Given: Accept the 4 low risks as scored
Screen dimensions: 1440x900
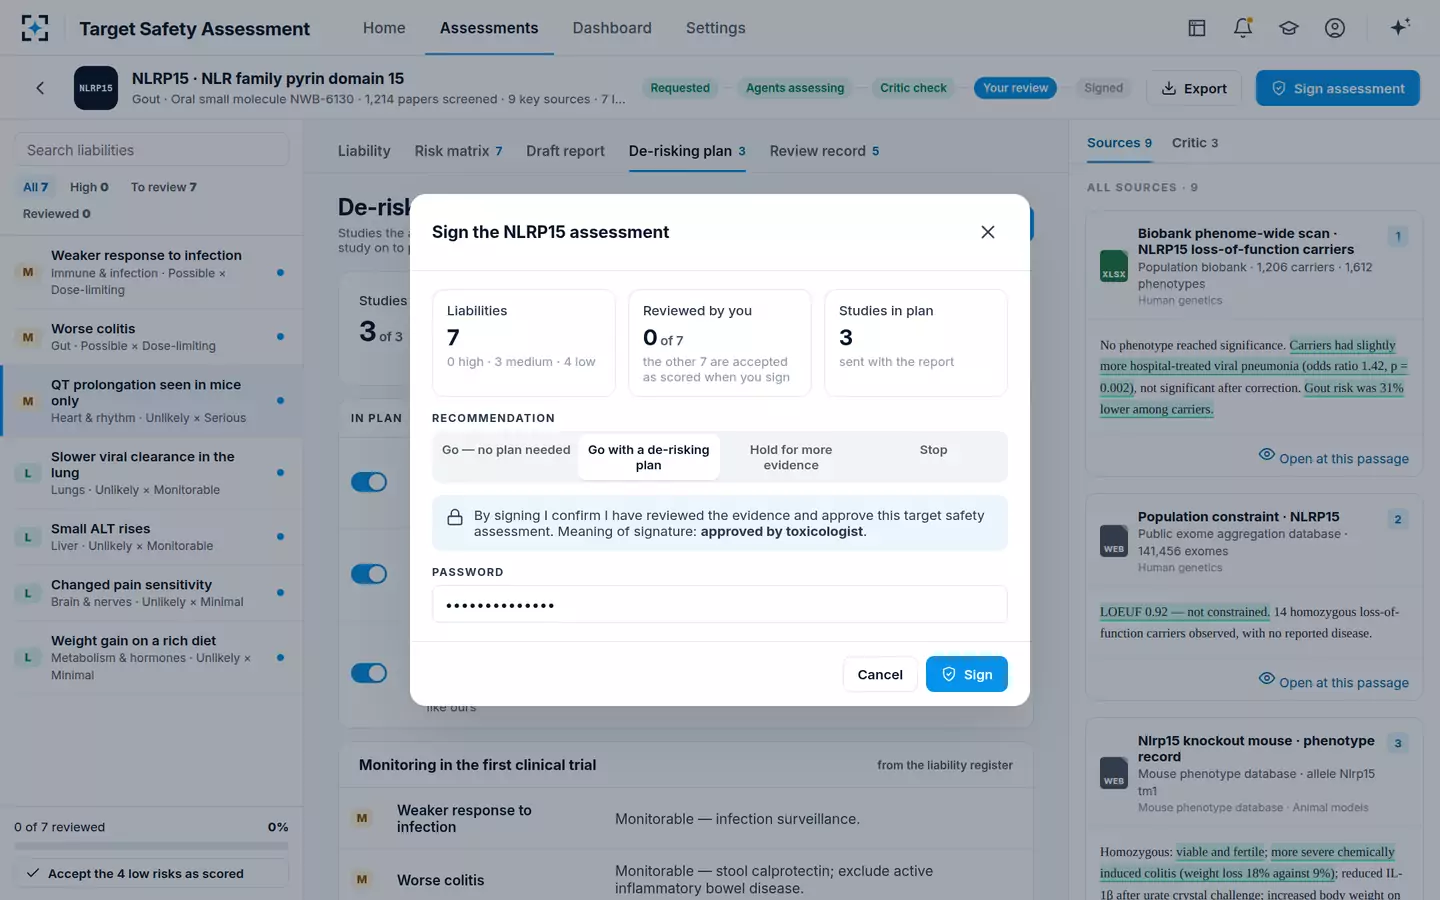Looking at the screenshot, I should click(151, 873).
